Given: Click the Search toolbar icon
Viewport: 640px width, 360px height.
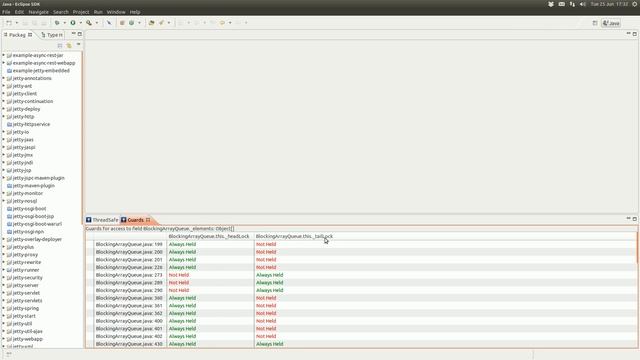Looking at the screenshot, I should click(162, 23).
